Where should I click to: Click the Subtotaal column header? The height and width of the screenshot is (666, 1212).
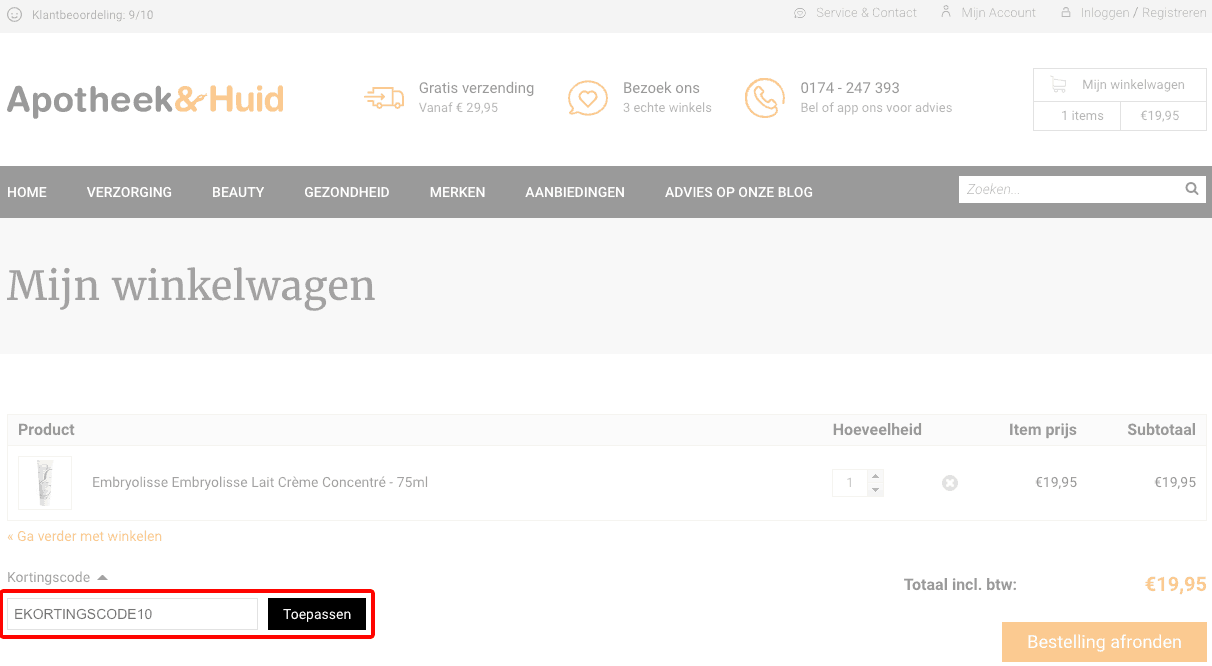[1161, 430]
